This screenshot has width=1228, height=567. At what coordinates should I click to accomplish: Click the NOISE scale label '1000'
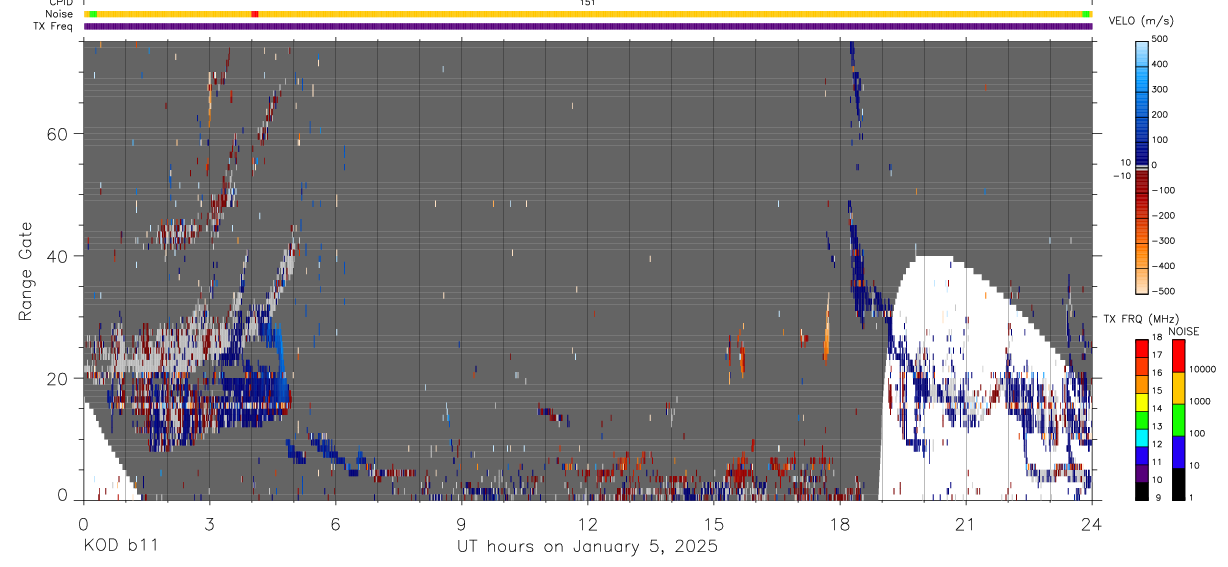tap(1200, 401)
